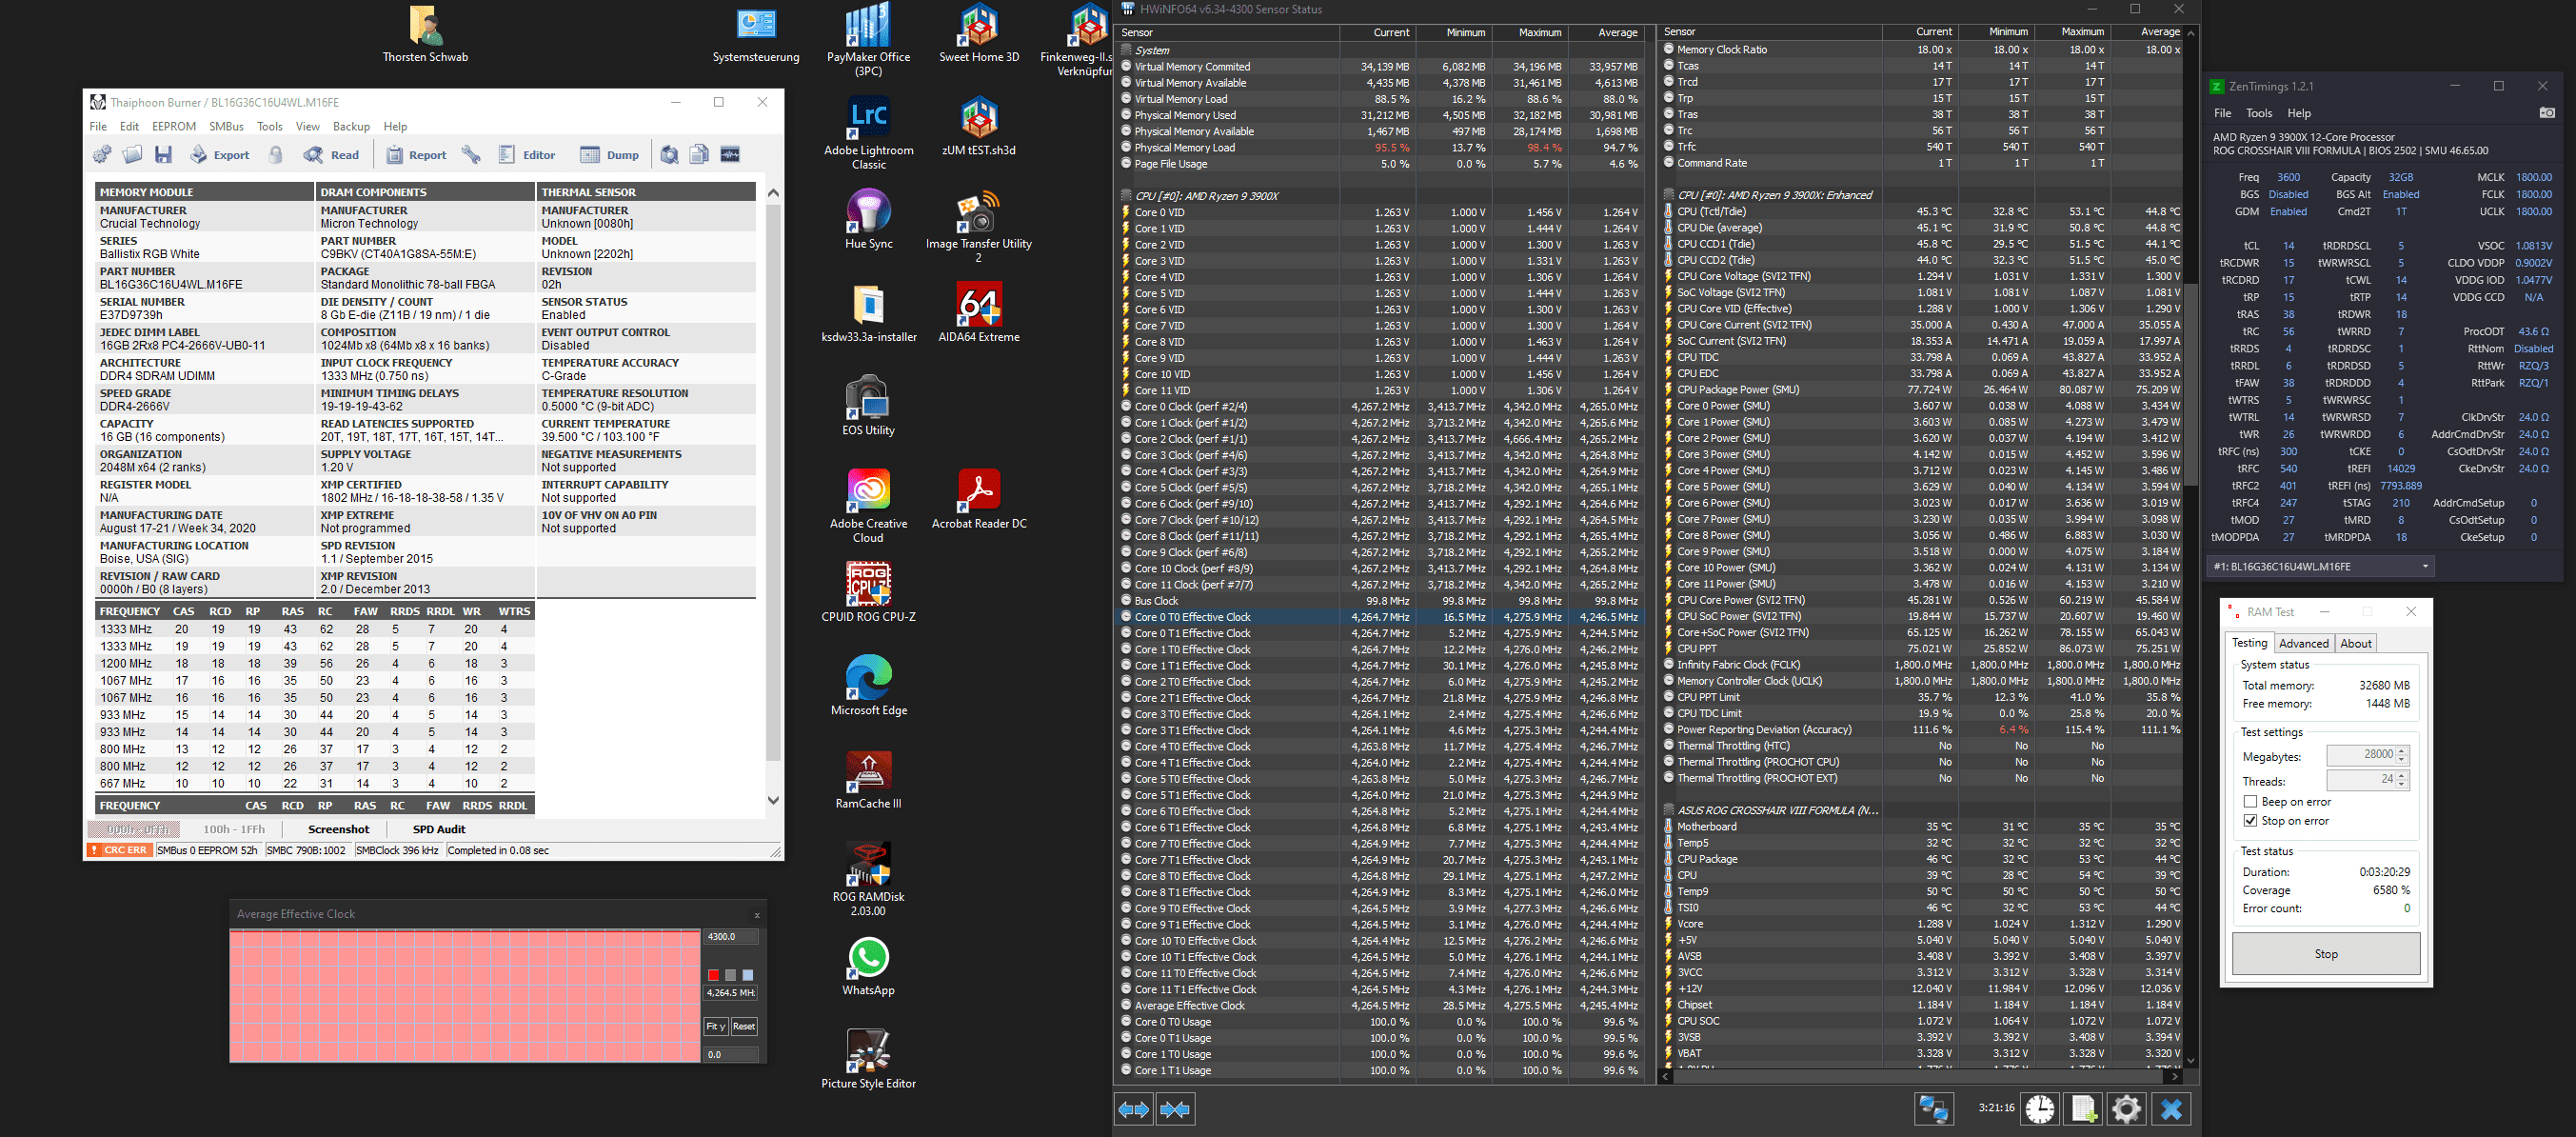This screenshot has width=2576, height=1137.
Task: Open the gears settings icon in Thaiphoon Burner toolbar
Action: [x=102, y=155]
